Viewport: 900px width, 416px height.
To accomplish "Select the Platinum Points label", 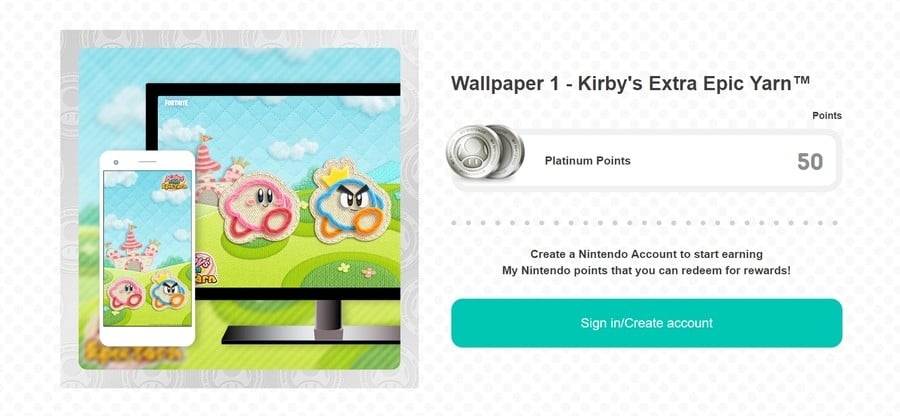I will (x=587, y=161).
